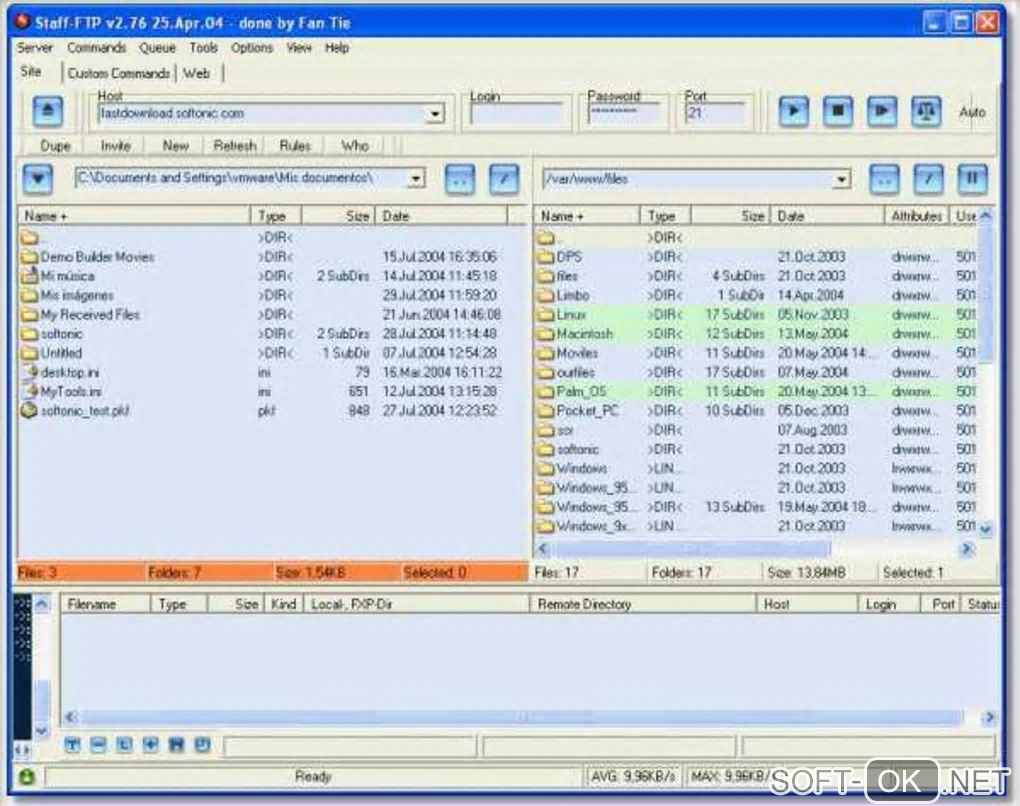
Task: Select the softonic_test.pkf file icon
Action: tap(29, 410)
